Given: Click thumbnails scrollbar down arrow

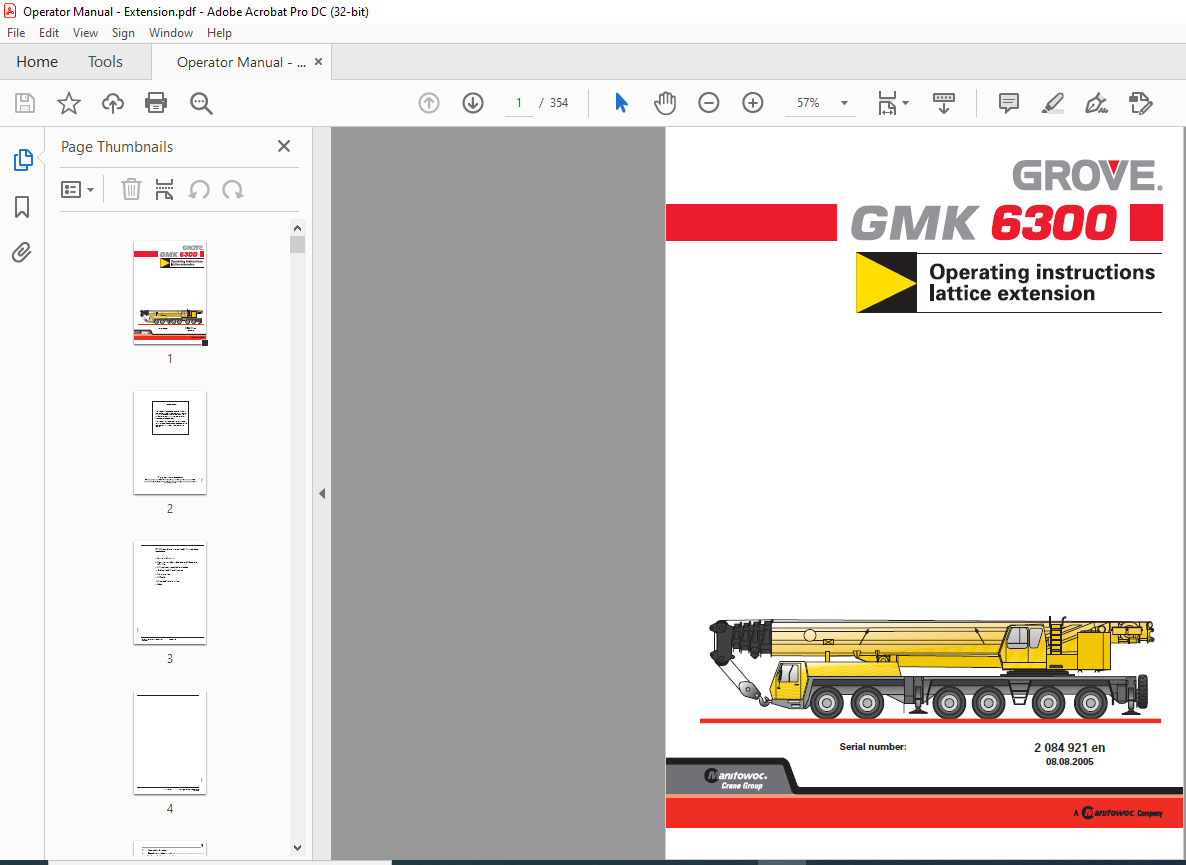Looking at the screenshot, I should tap(297, 848).
